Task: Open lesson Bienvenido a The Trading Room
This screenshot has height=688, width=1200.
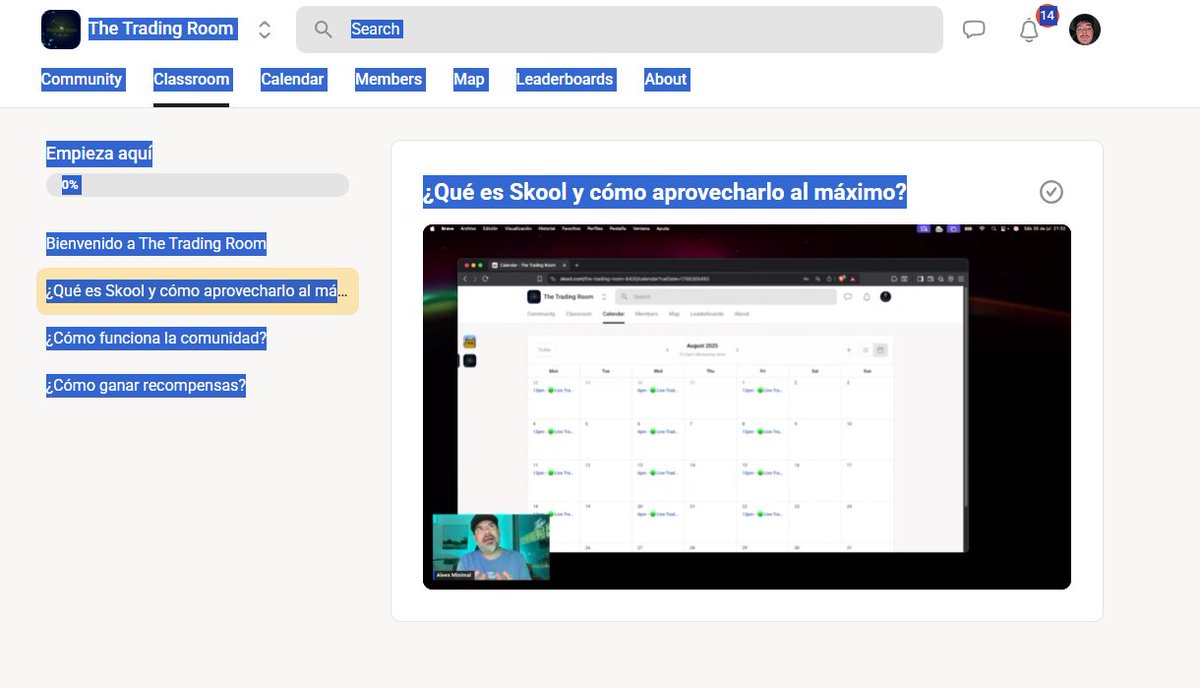Action: point(156,243)
